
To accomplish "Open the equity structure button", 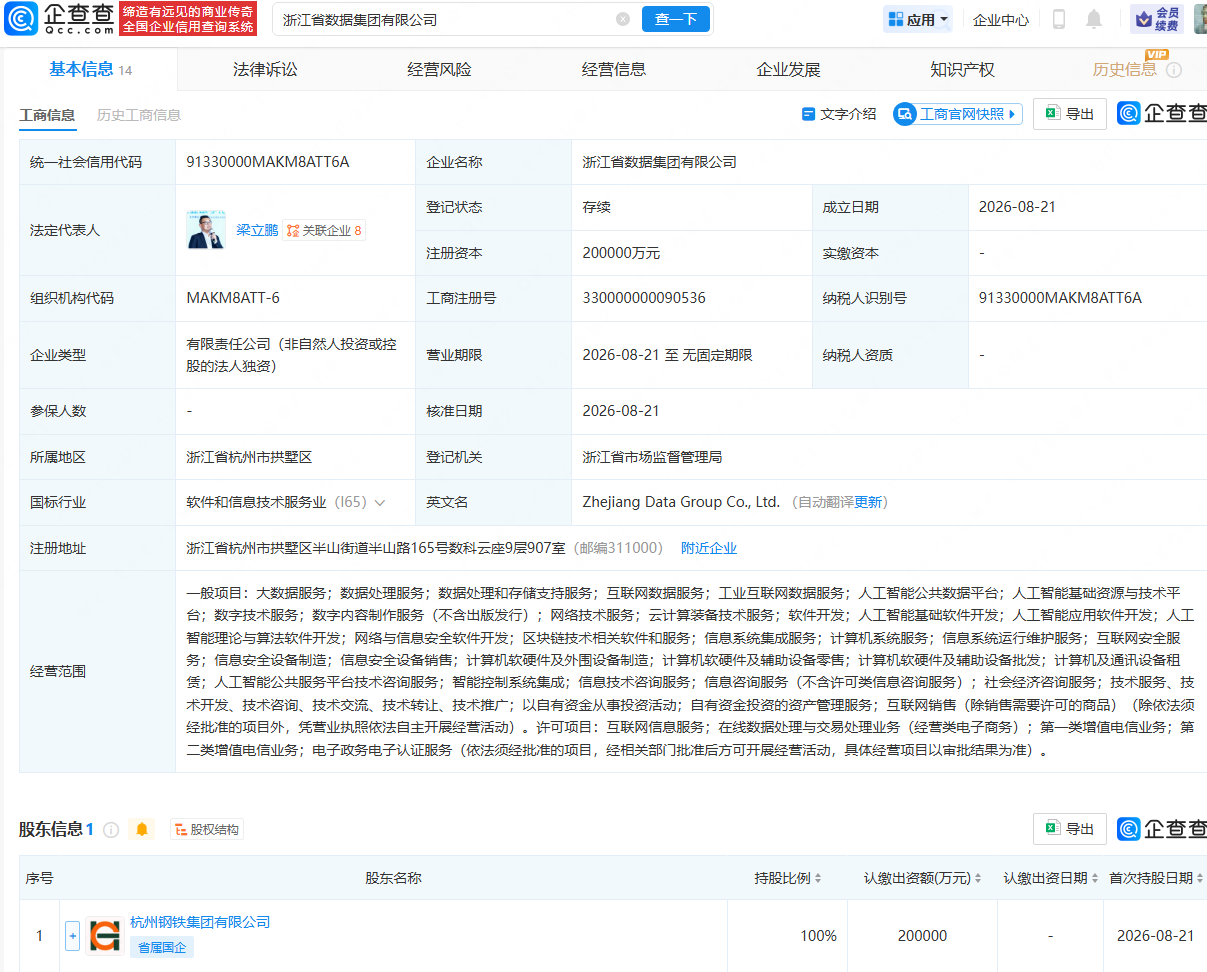I will tap(207, 829).
